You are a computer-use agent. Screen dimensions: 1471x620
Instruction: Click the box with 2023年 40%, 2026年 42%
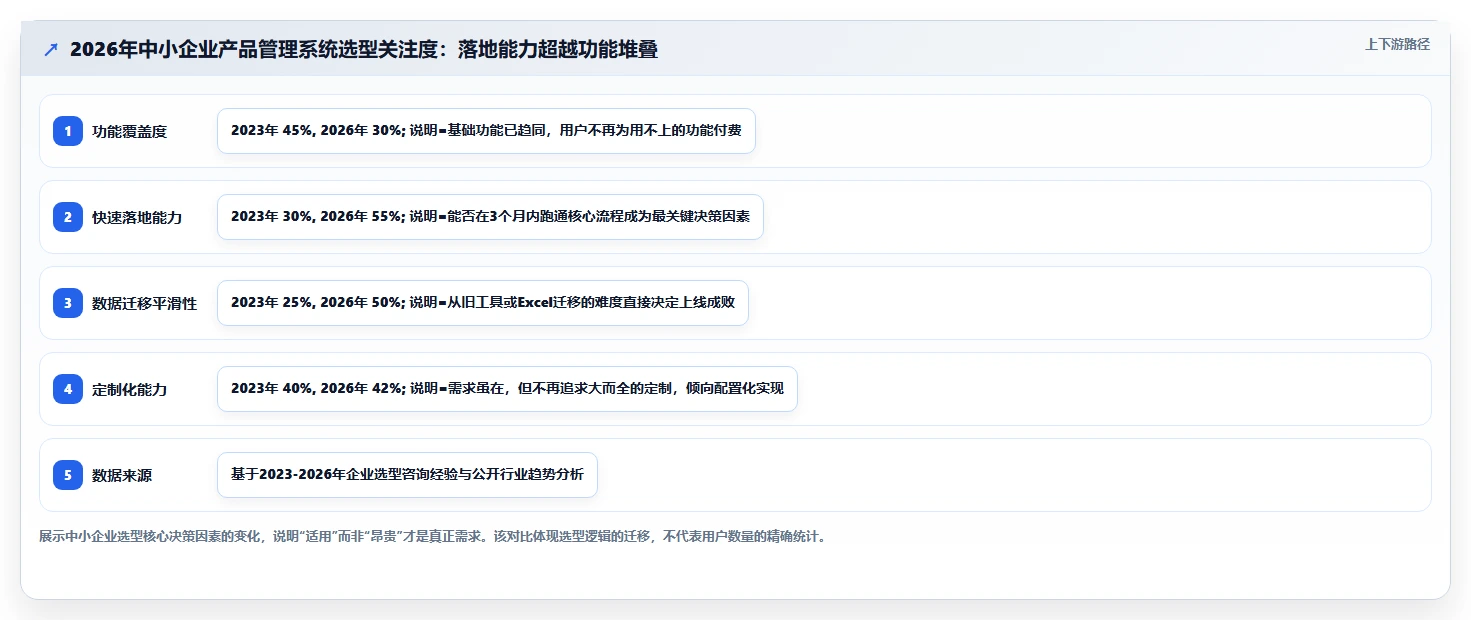[x=507, y=389]
